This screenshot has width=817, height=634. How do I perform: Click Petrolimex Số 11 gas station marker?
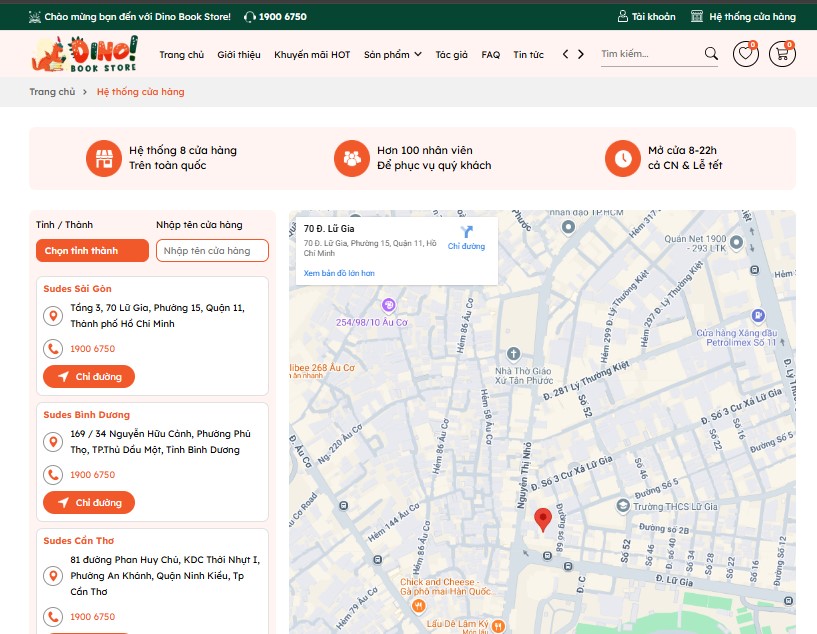pyautogui.click(x=758, y=315)
